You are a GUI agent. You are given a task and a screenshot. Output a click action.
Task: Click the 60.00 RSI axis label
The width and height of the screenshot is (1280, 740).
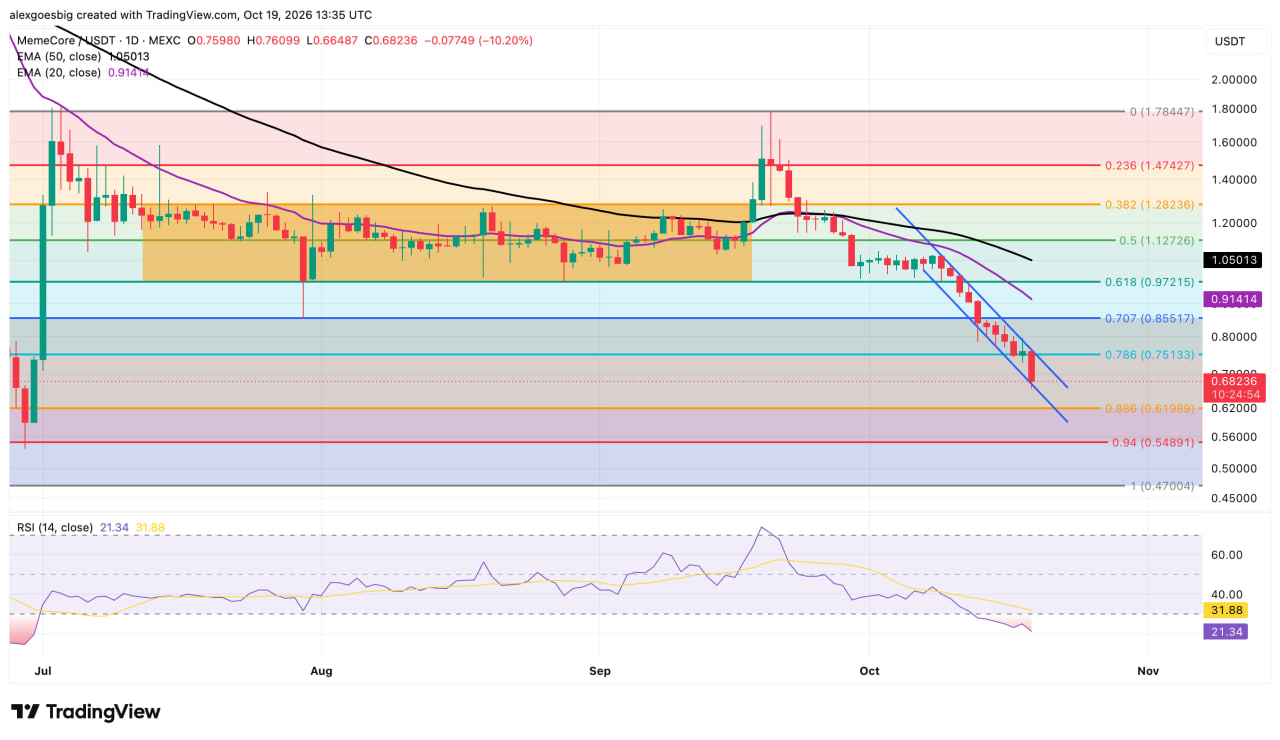[x=1227, y=555]
